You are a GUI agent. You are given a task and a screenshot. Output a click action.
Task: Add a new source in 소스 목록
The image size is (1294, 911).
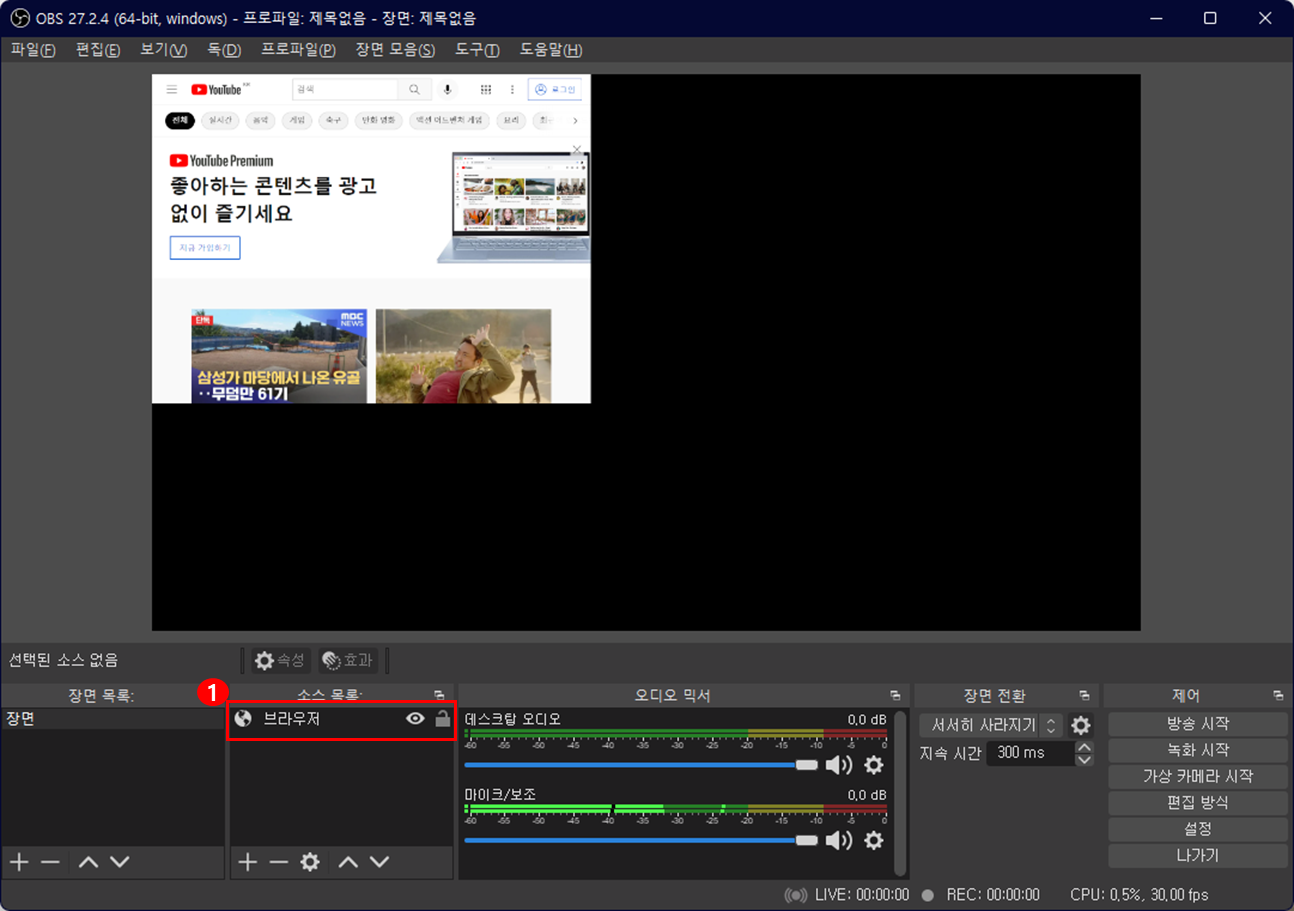click(x=248, y=862)
